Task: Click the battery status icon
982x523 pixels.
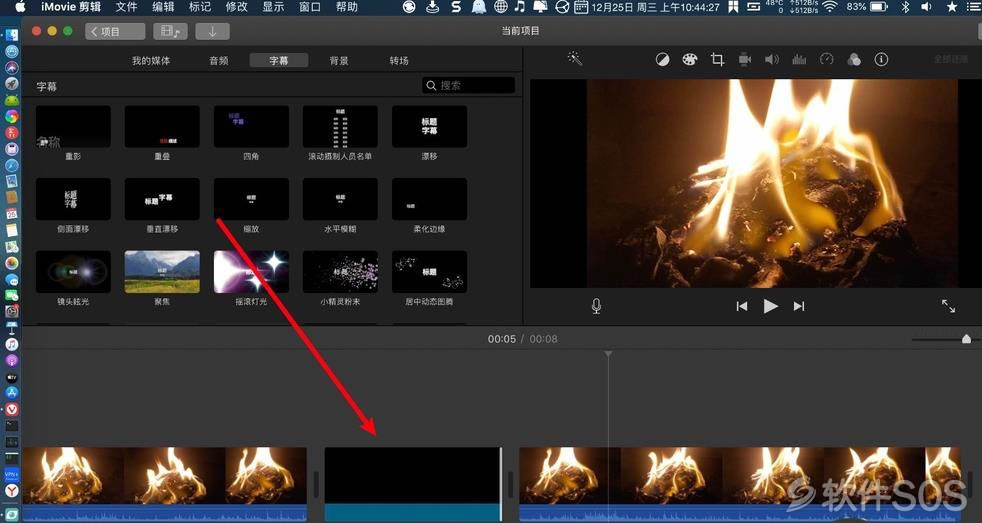Action: (x=879, y=7)
